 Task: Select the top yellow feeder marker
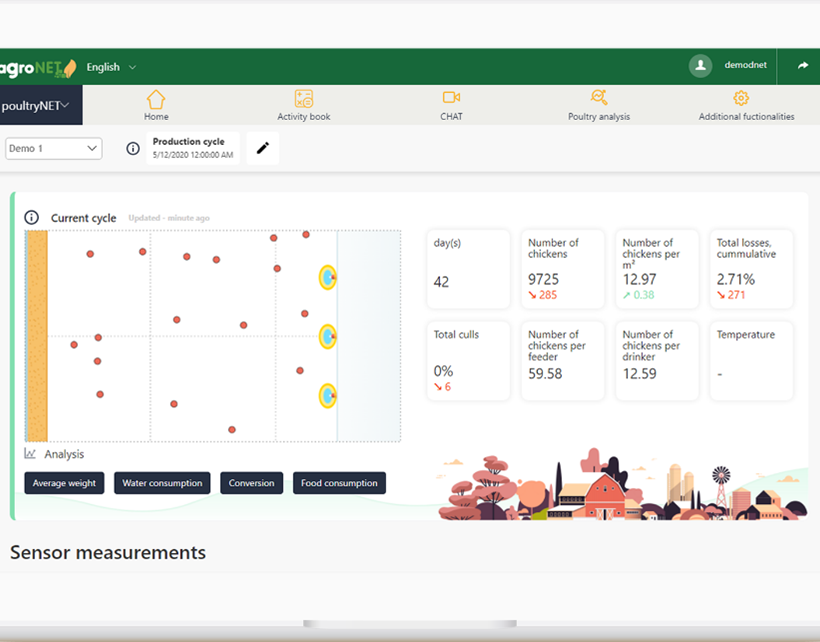point(328,278)
